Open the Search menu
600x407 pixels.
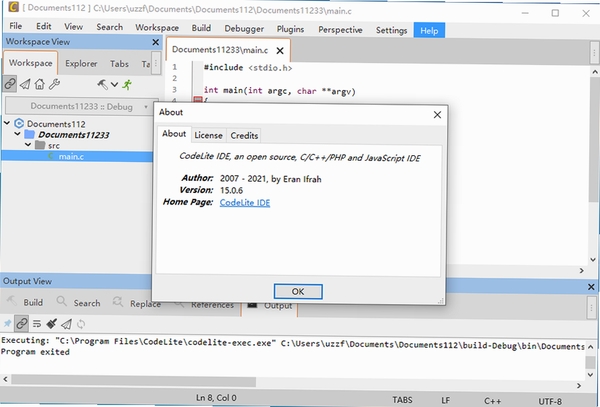[109, 27]
